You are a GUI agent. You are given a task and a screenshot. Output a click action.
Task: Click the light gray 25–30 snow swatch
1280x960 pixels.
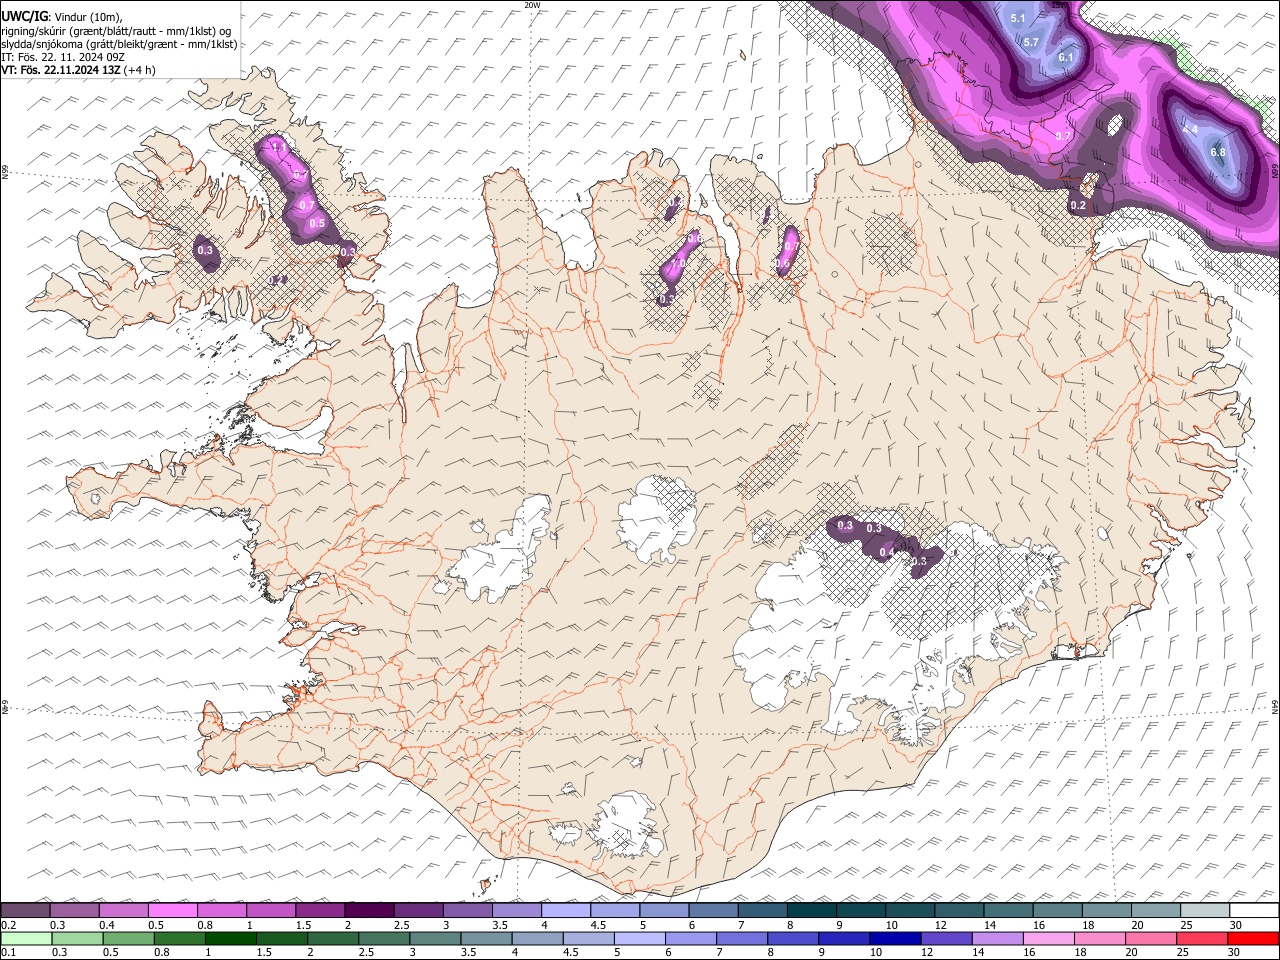click(1205, 910)
